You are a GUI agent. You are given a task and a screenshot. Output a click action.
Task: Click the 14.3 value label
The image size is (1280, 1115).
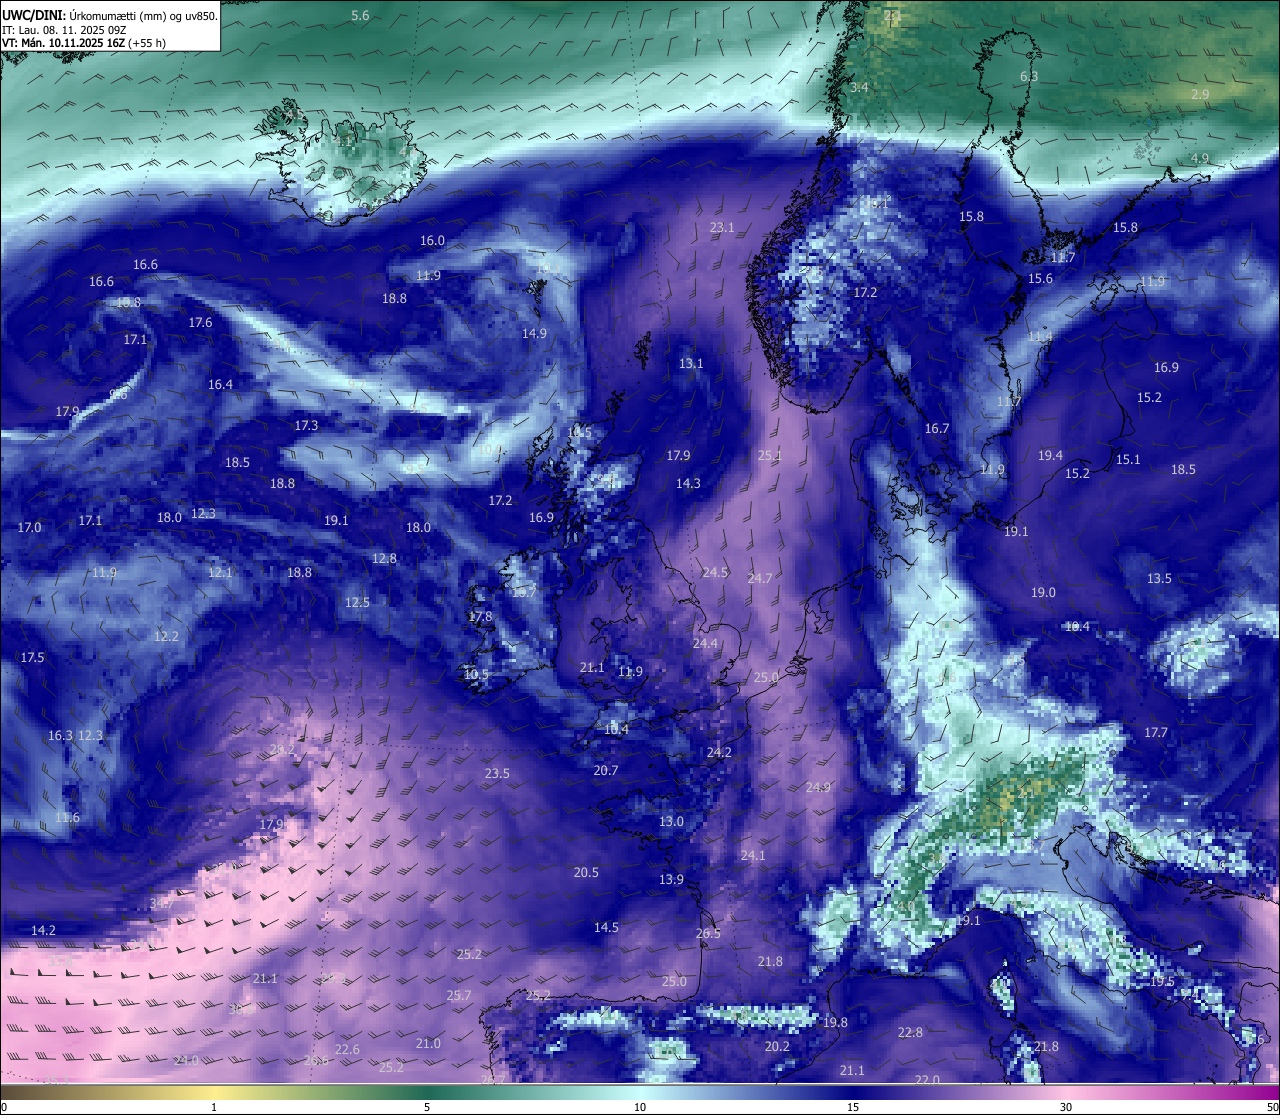click(688, 484)
